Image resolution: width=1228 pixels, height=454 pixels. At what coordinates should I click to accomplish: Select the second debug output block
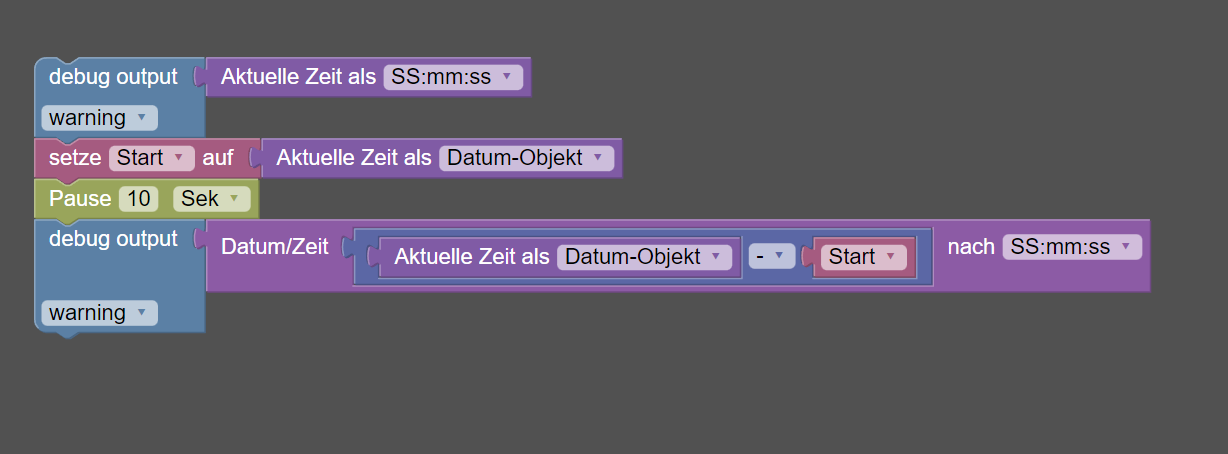pos(113,239)
